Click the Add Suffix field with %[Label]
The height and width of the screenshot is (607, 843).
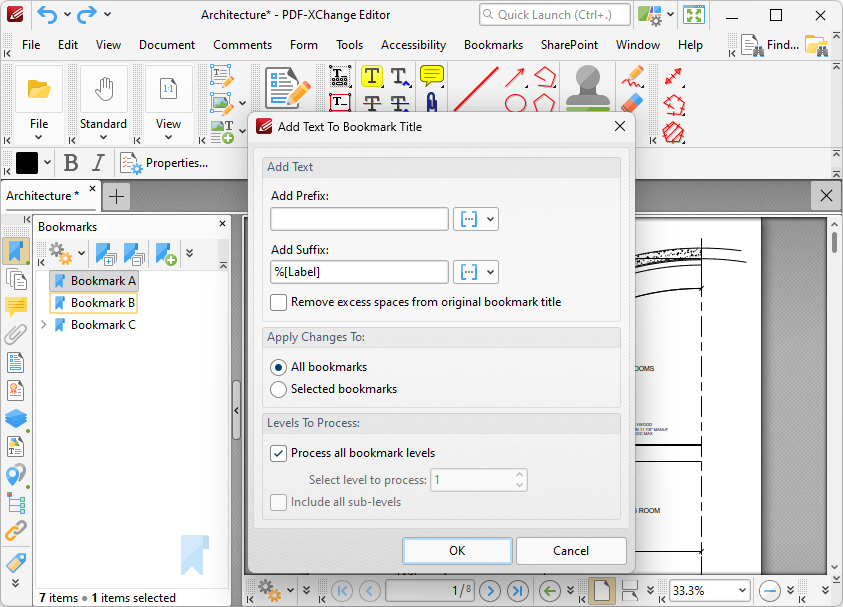[359, 272]
